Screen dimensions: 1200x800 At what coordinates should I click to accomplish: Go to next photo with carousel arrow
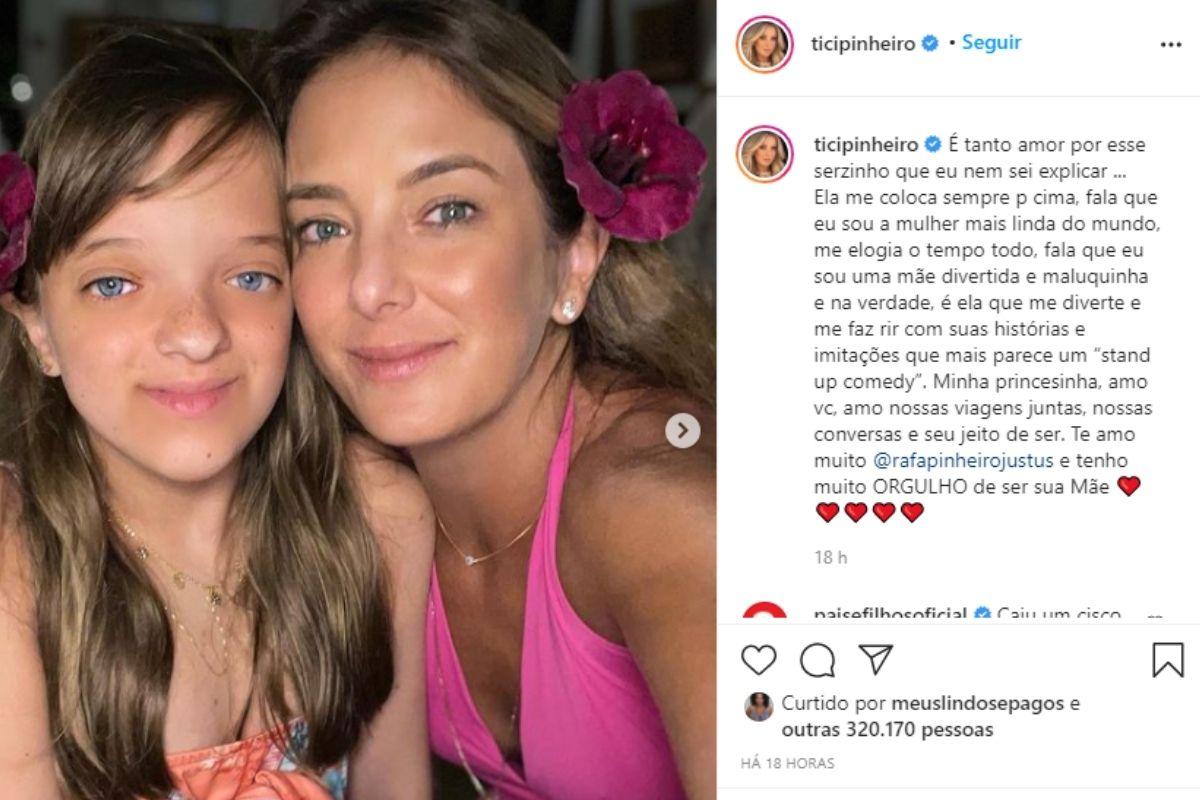683,431
